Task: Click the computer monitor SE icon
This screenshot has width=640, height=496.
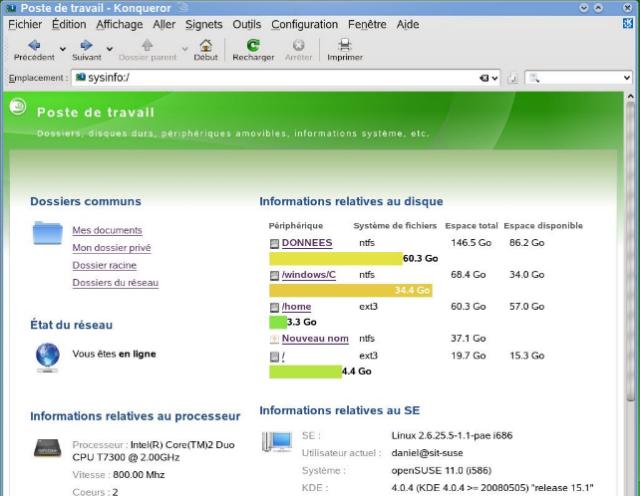Action: (x=277, y=442)
